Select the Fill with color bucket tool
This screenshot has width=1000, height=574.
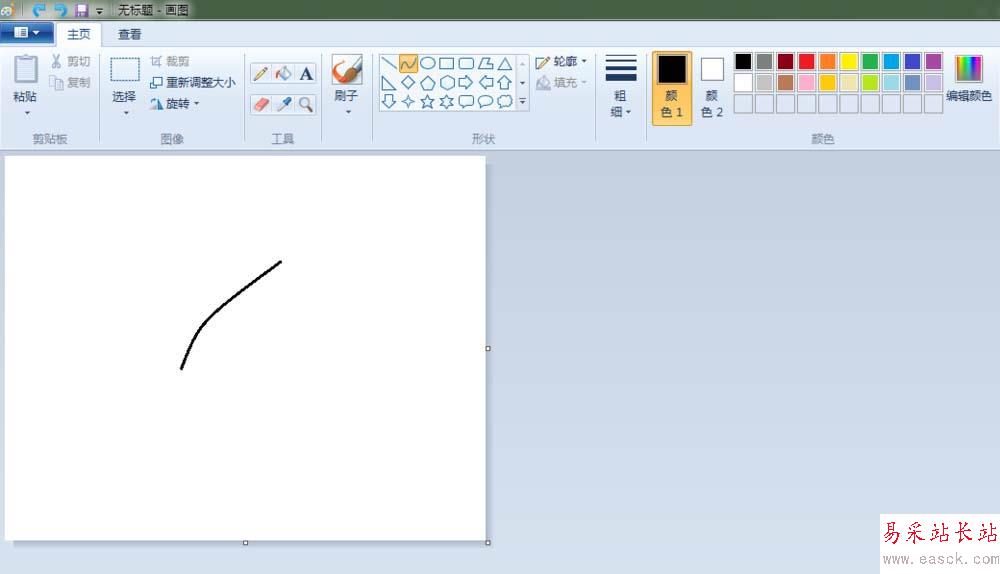coord(283,73)
